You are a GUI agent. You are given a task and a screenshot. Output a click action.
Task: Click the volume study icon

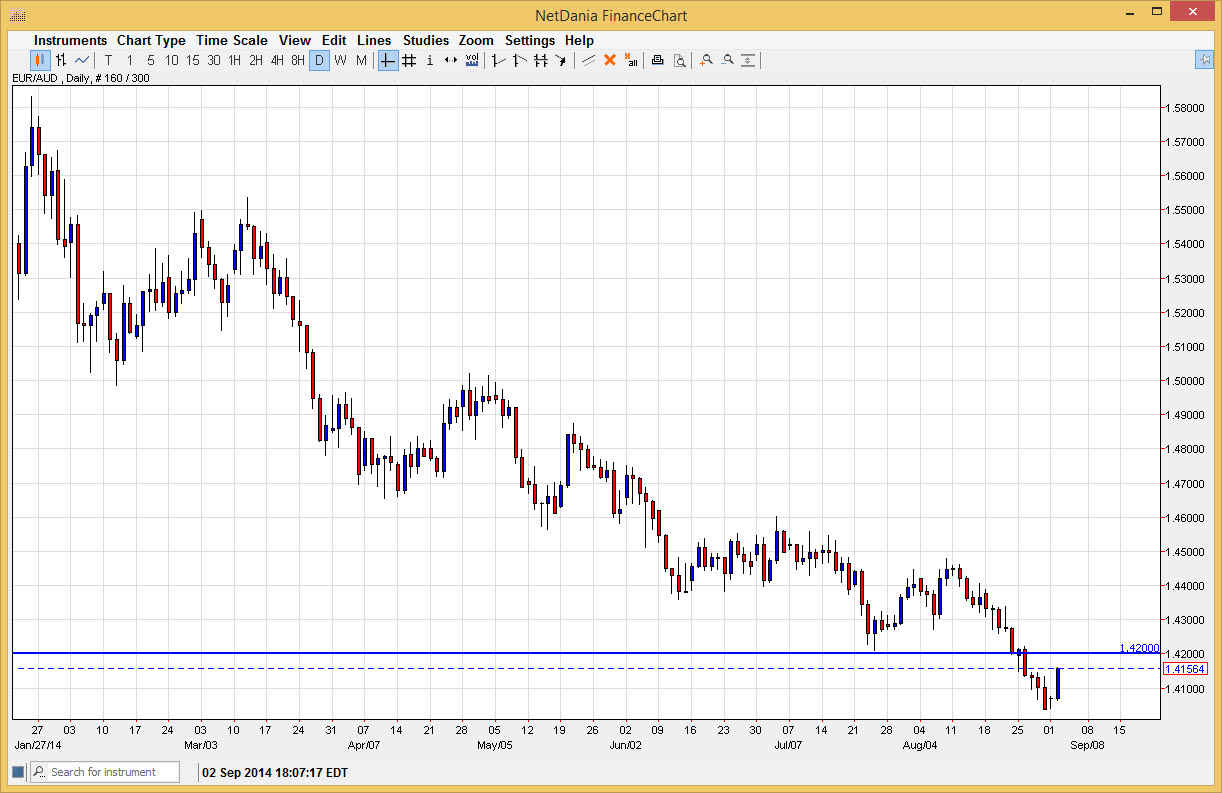click(x=471, y=60)
